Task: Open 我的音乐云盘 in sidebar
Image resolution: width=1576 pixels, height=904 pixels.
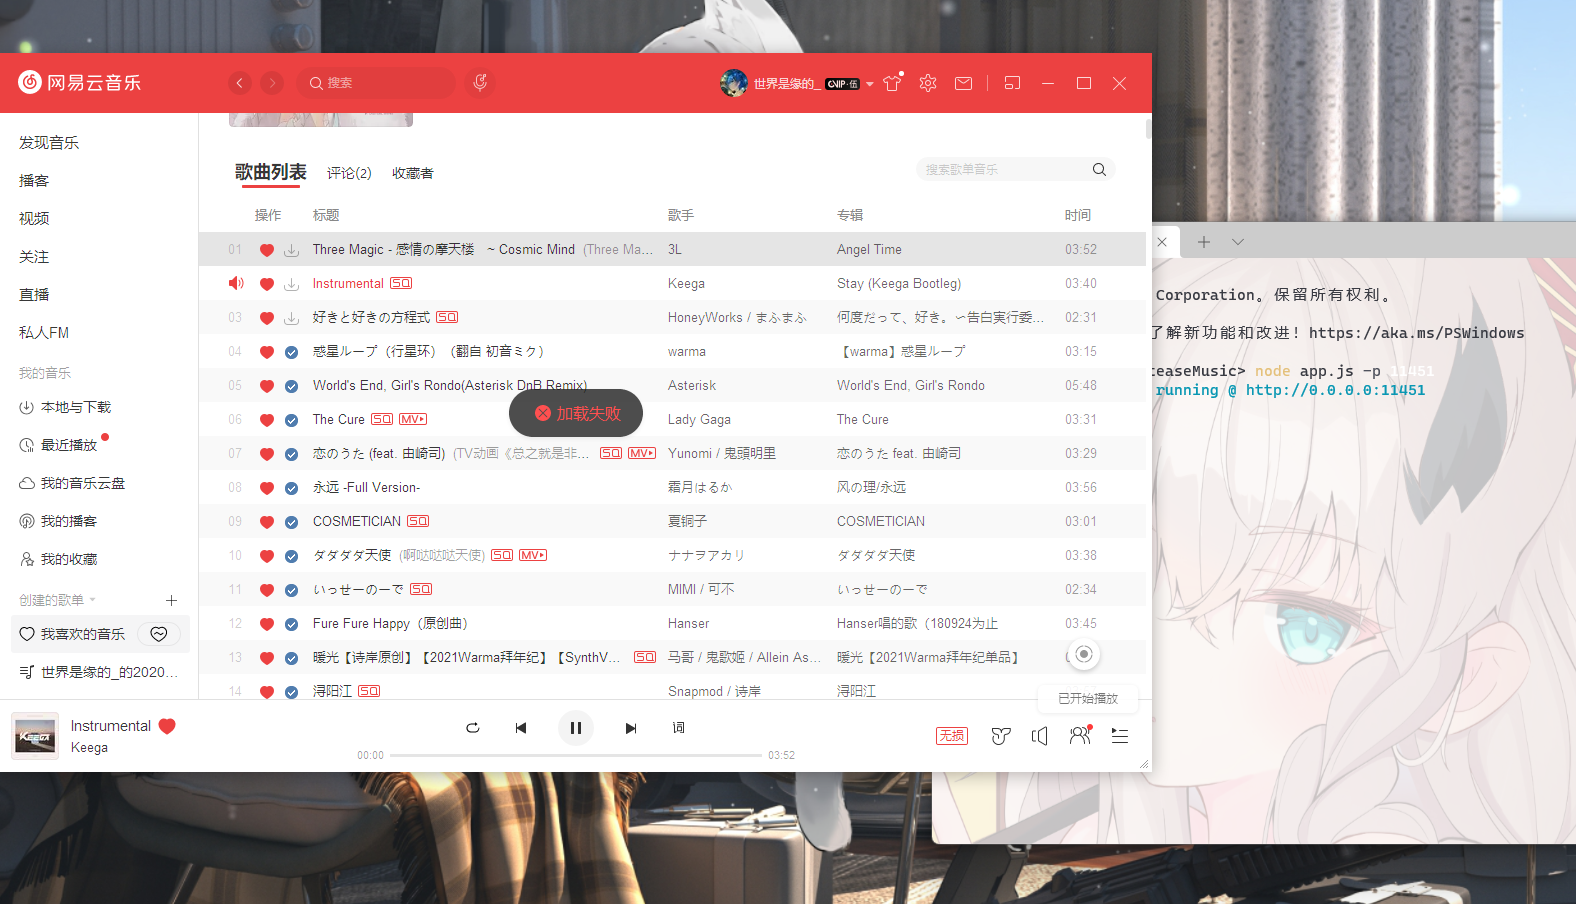Action: (73, 483)
